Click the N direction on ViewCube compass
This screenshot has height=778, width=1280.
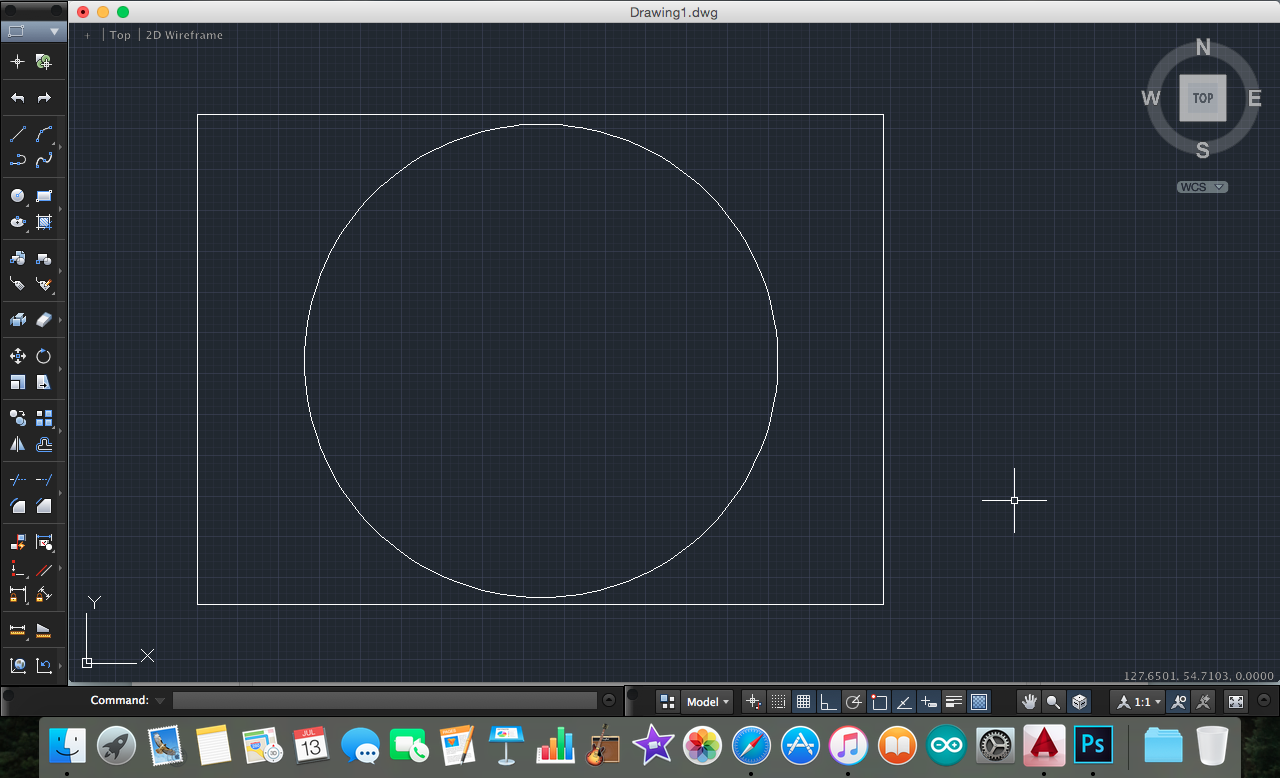(x=1203, y=47)
